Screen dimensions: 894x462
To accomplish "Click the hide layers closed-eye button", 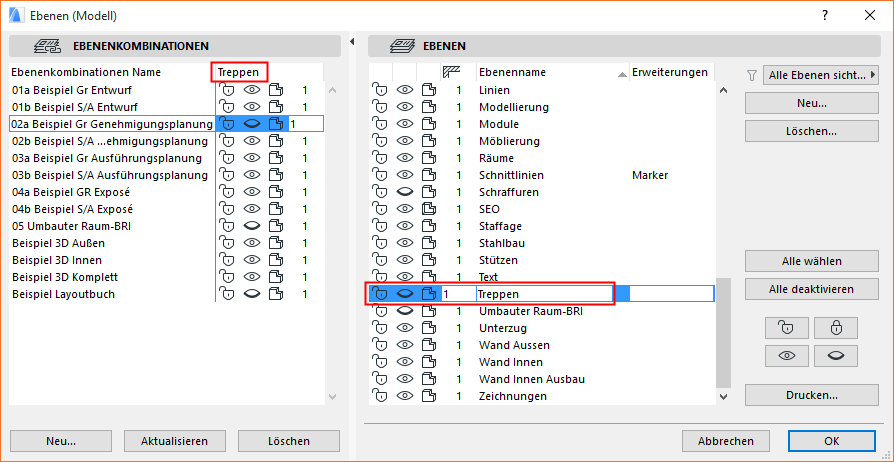I will (835, 356).
